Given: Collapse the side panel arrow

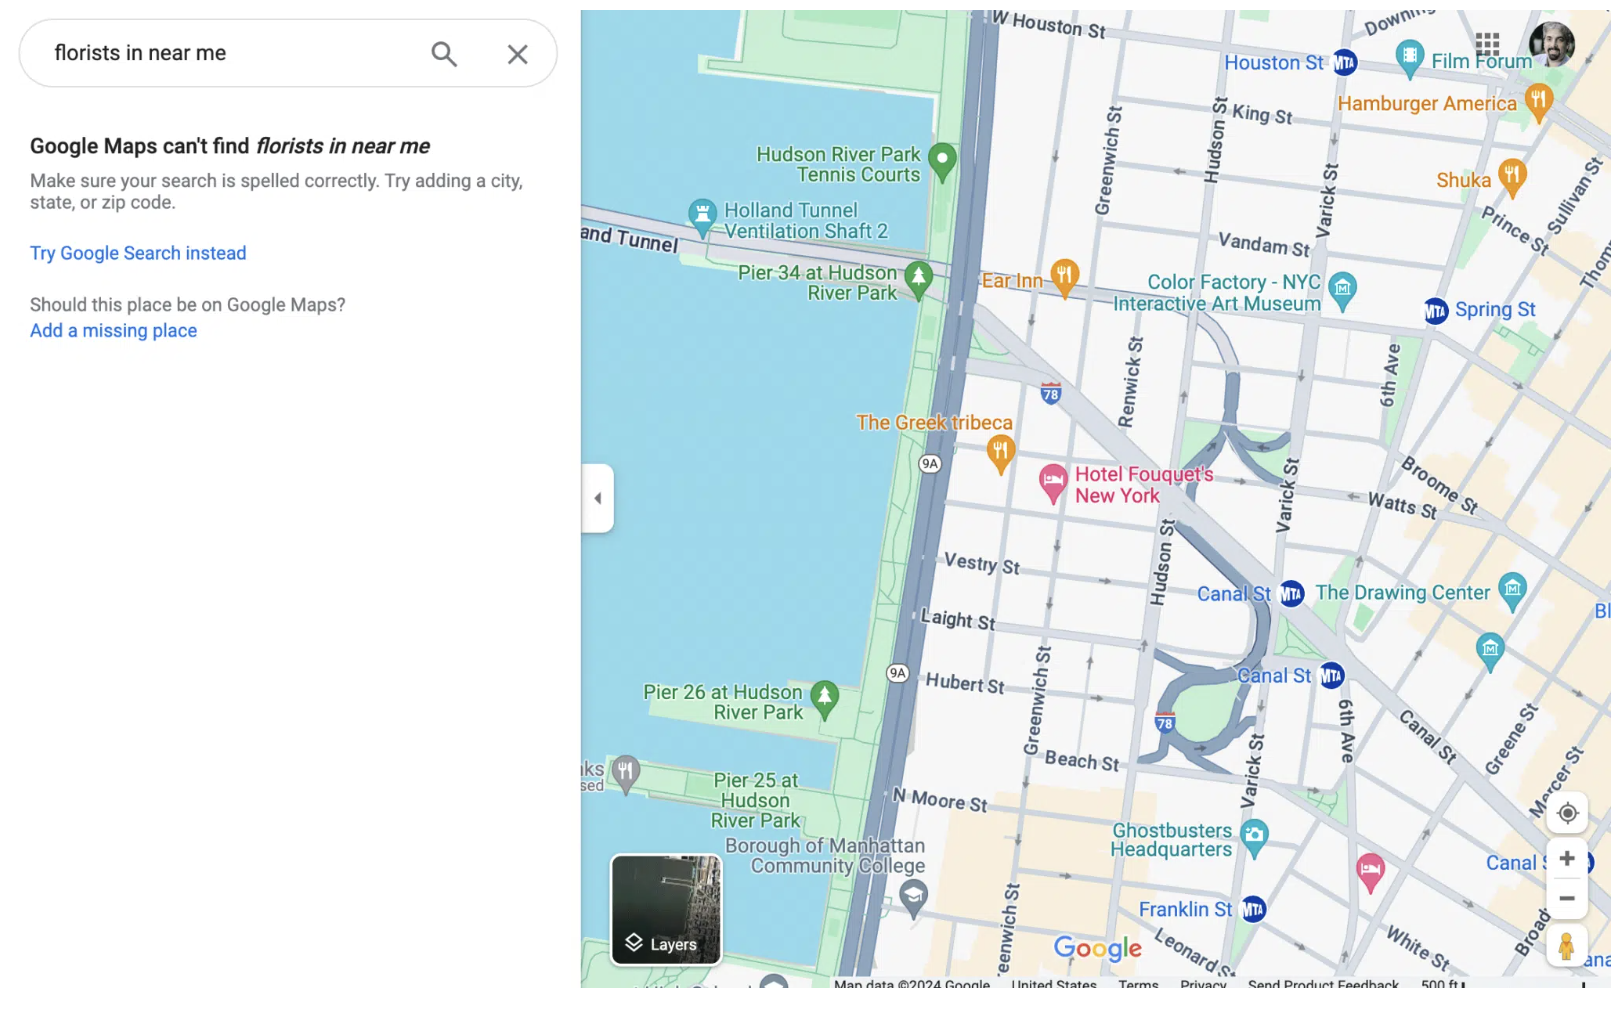Looking at the screenshot, I should (x=597, y=498).
